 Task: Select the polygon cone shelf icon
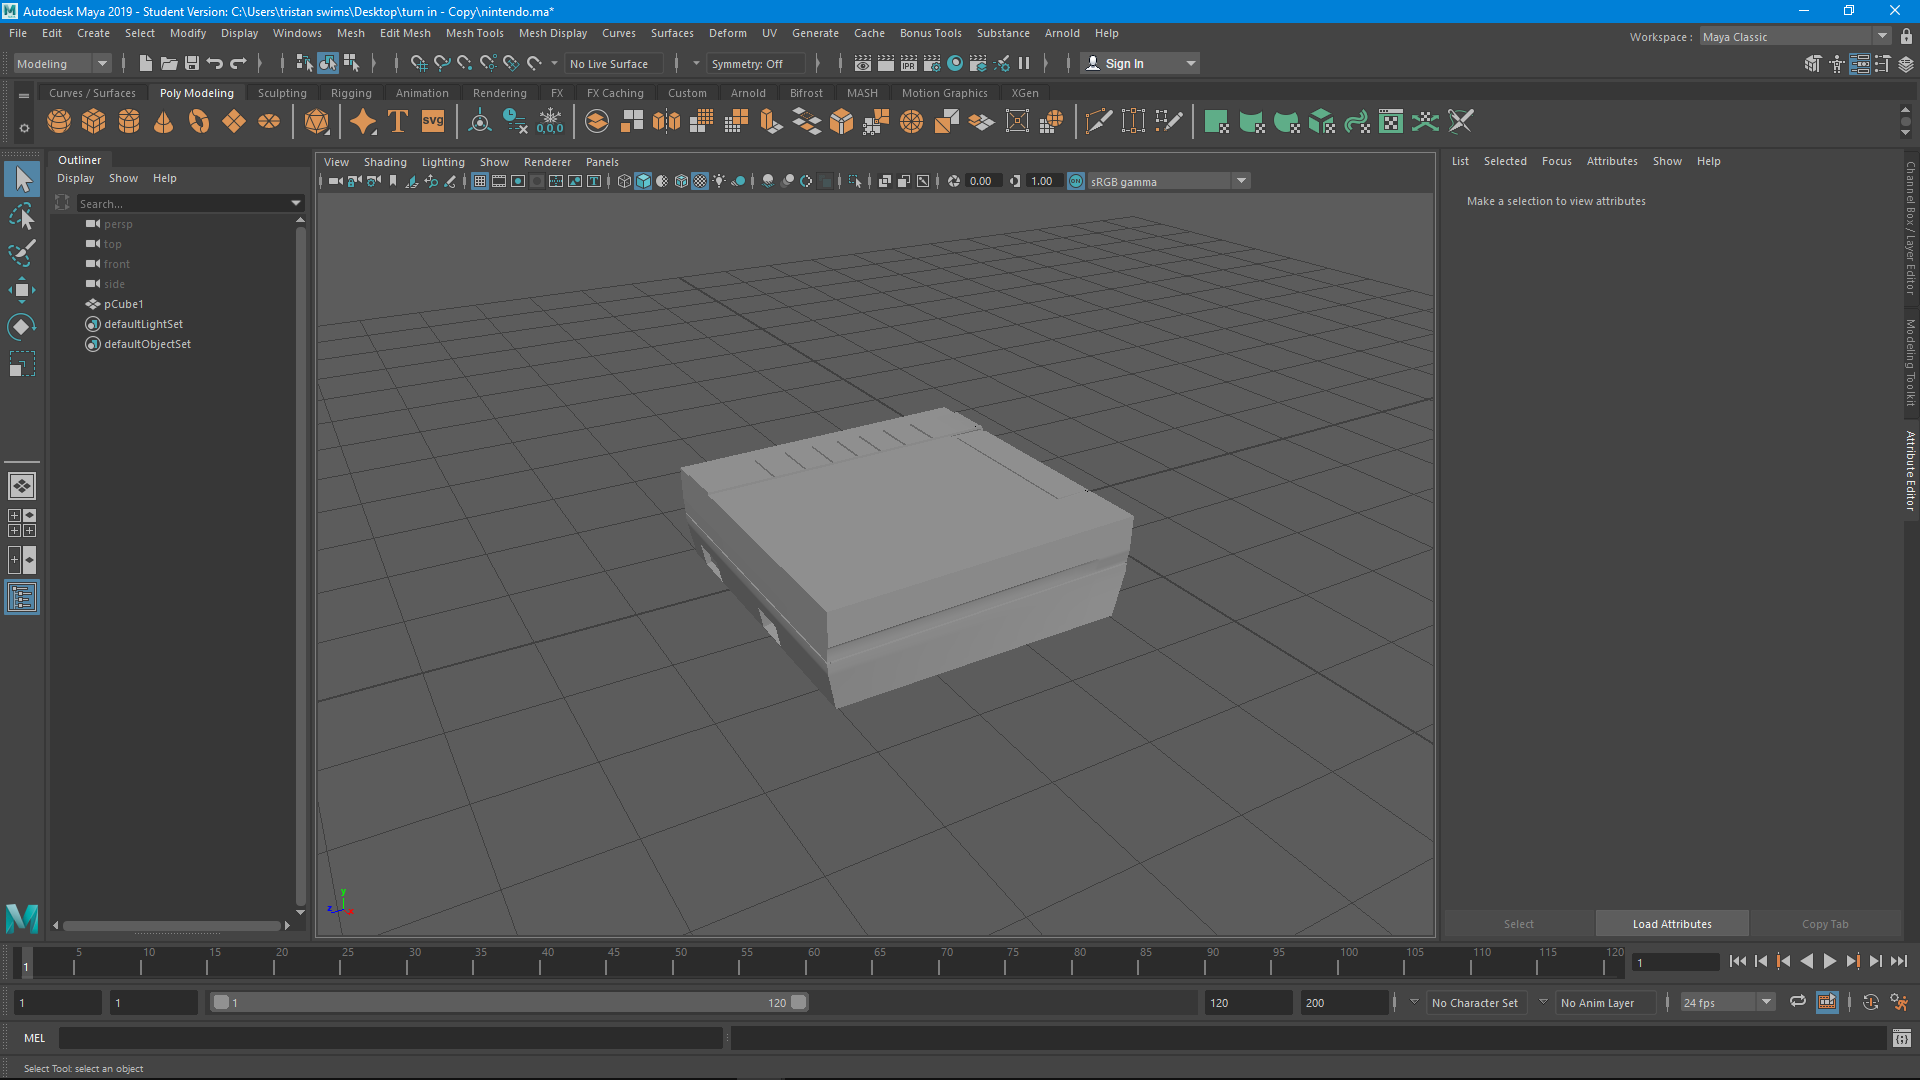click(x=164, y=122)
